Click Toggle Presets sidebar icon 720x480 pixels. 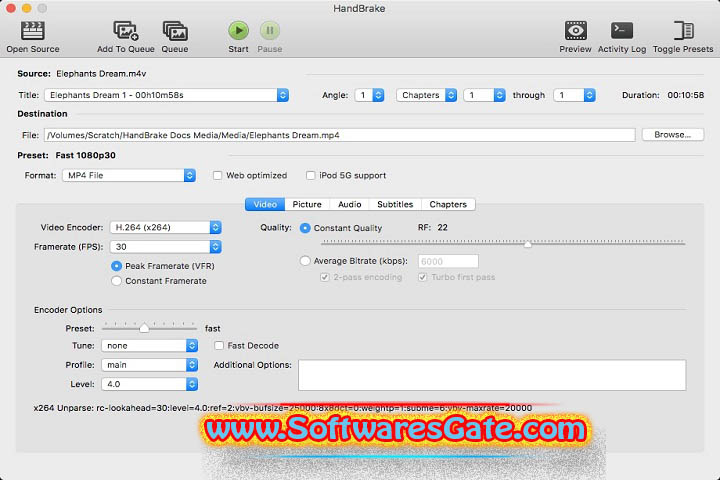point(683,31)
